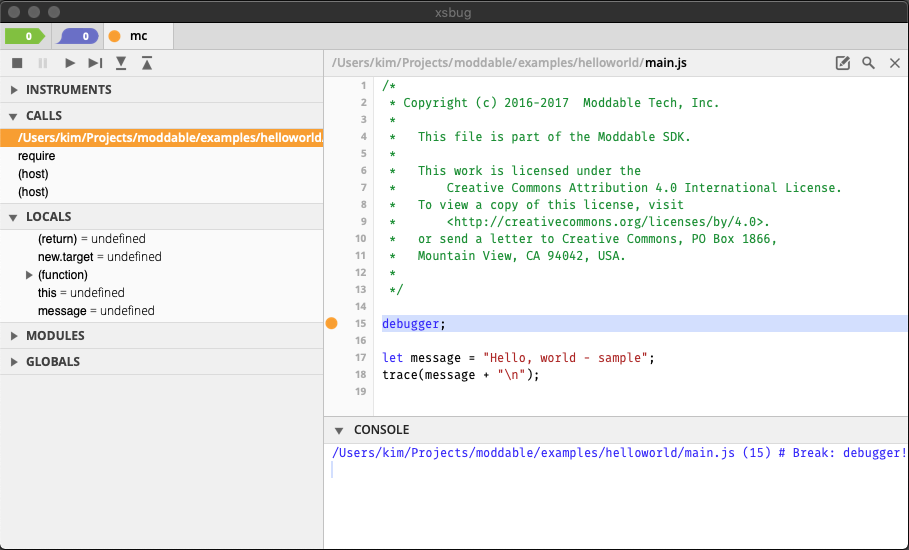This screenshot has height=550, width=909.
Task: Click the trace(message + "\n") line
Action: 461,375
